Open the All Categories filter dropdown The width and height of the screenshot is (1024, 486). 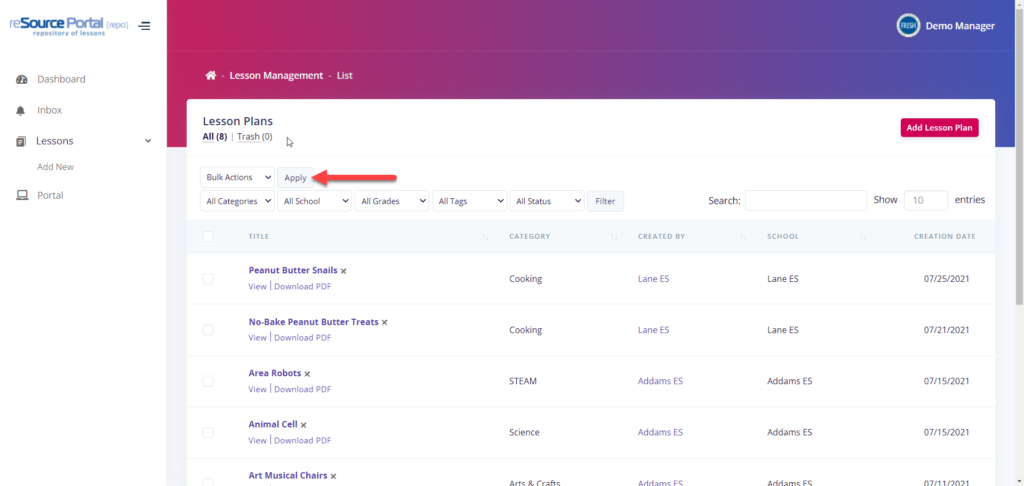click(x=238, y=201)
